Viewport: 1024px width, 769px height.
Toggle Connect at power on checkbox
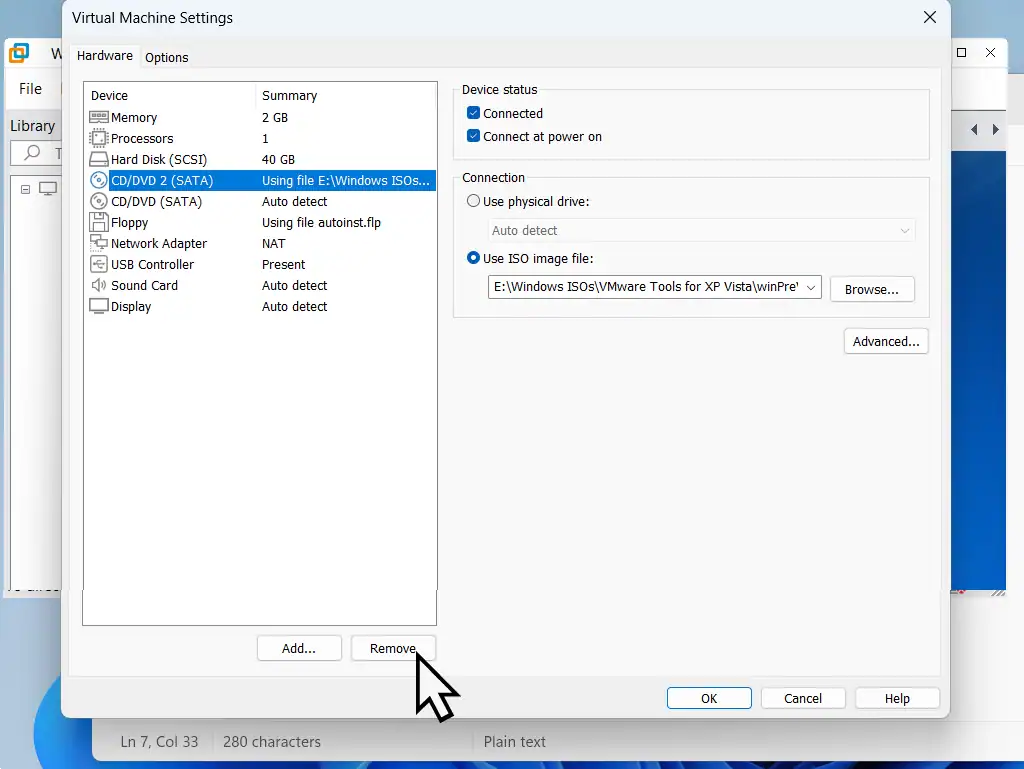pyautogui.click(x=473, y=136)
